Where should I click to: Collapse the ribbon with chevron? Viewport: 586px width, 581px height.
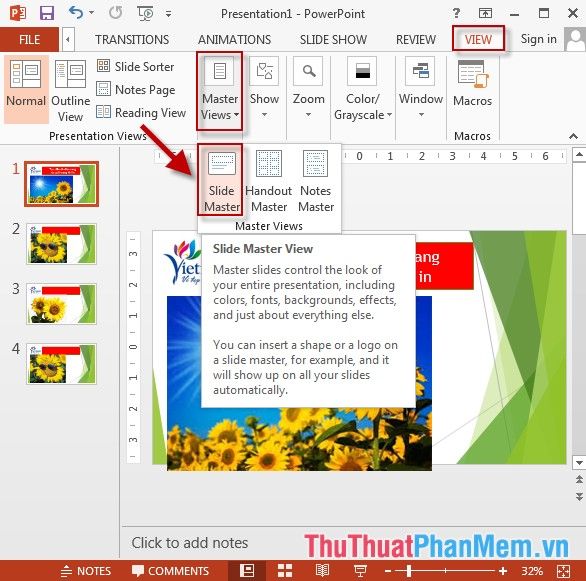point(573,136)
